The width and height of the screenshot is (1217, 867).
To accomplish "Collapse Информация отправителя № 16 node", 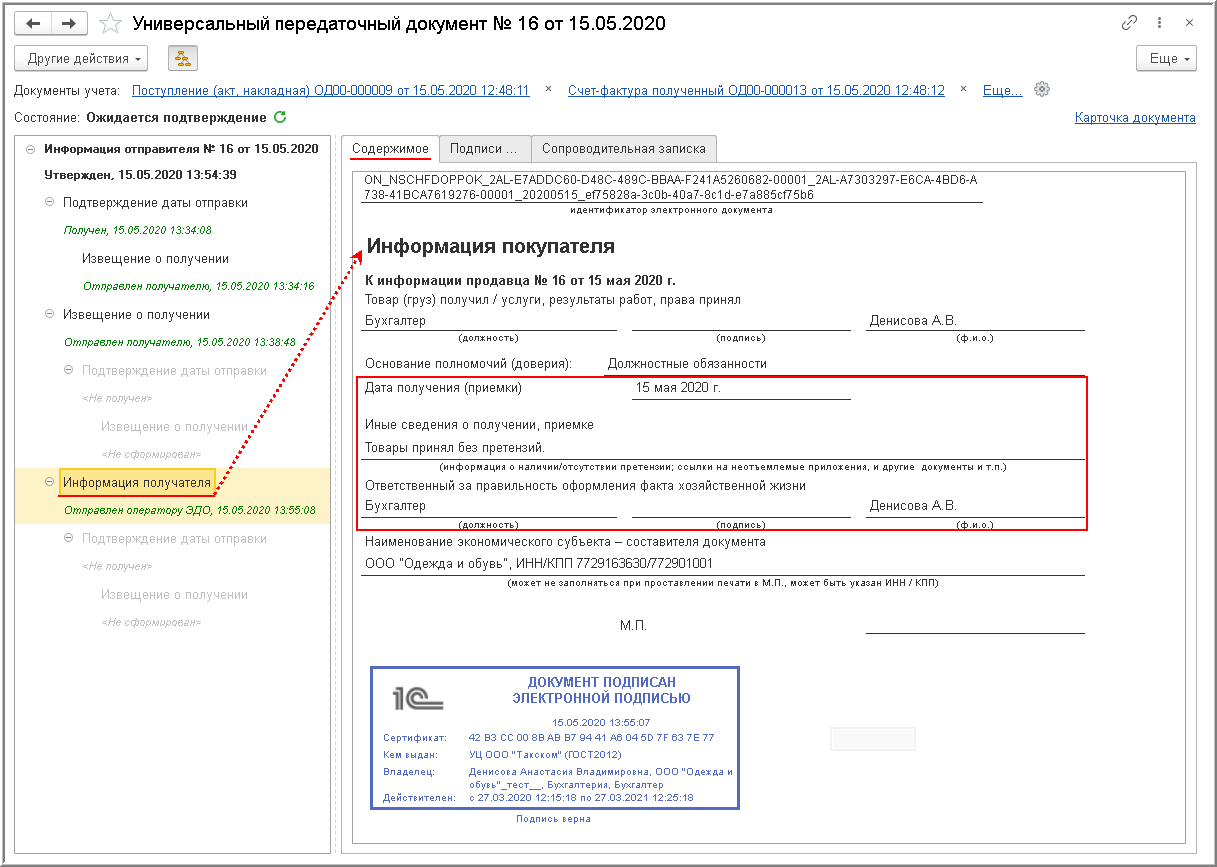I will 30,149.
